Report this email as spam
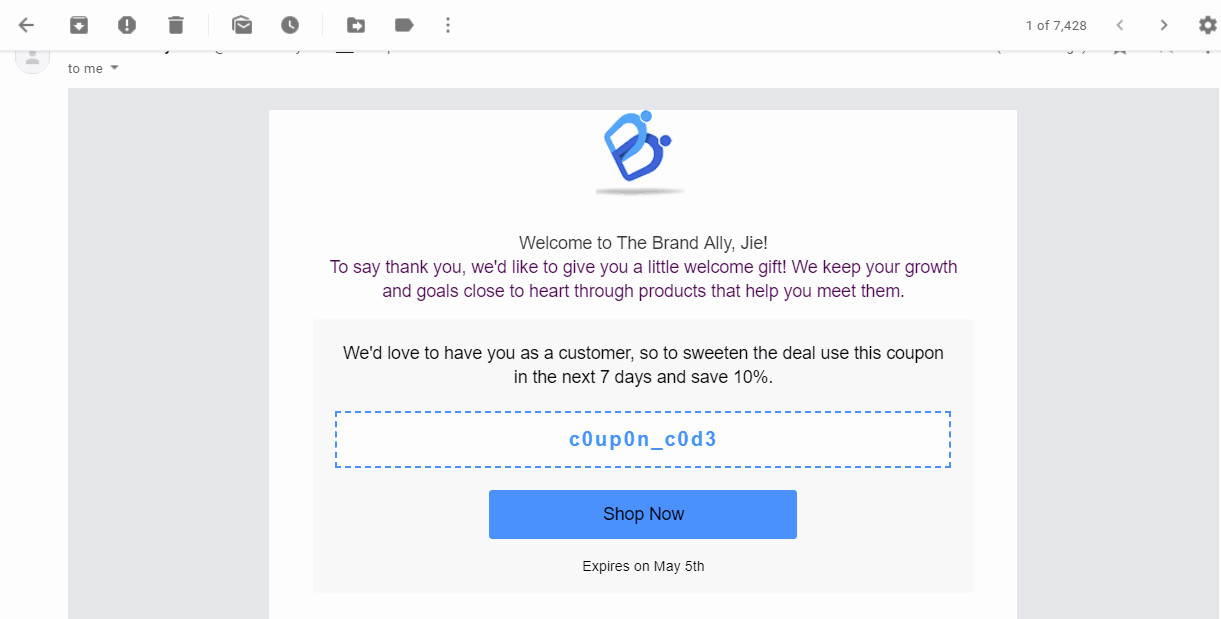 point(127,25)
